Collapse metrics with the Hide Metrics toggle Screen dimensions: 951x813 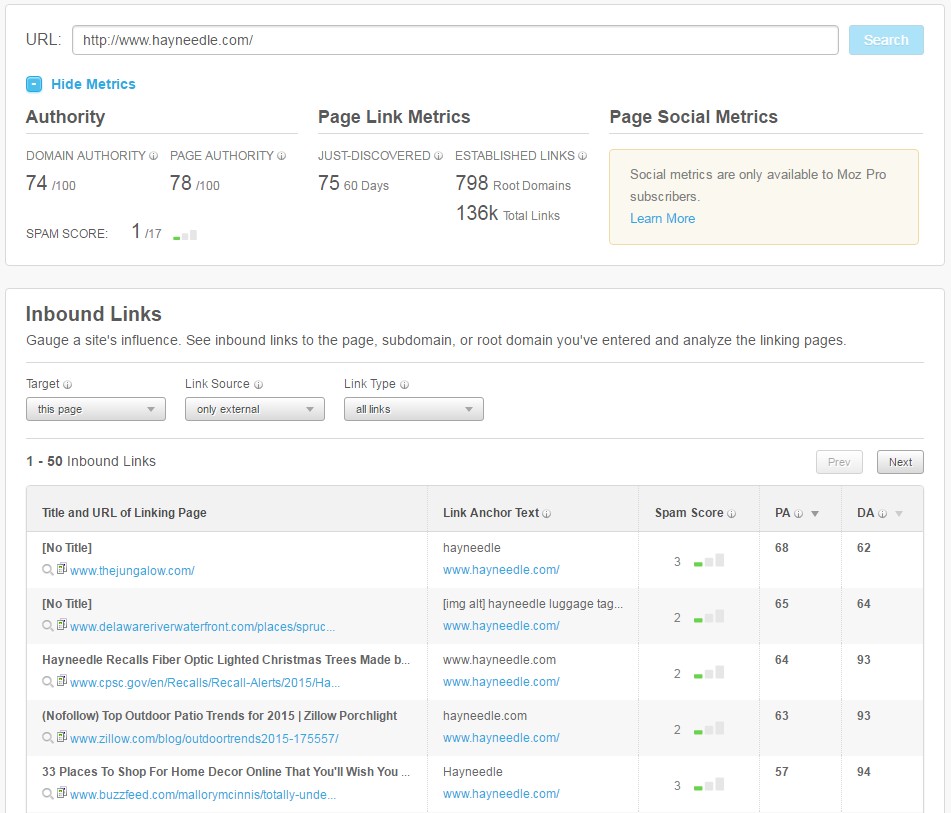pyautogui.click(x=35, y=85)
